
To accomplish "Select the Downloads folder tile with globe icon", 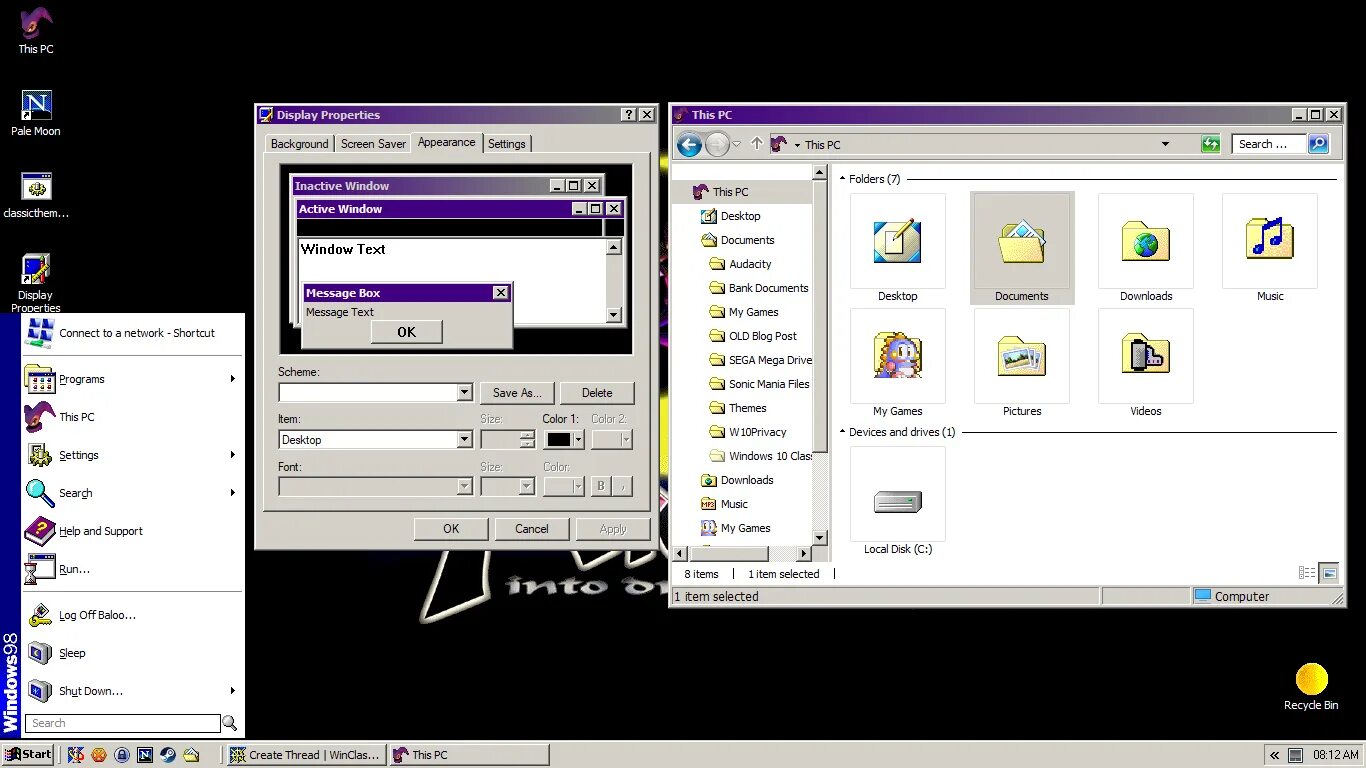I will coord(1146,248).
